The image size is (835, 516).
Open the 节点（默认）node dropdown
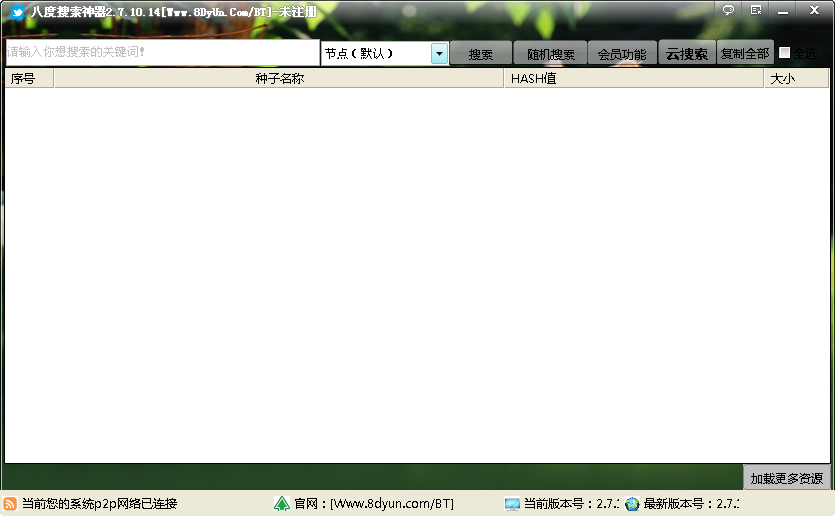coord(384,53)
